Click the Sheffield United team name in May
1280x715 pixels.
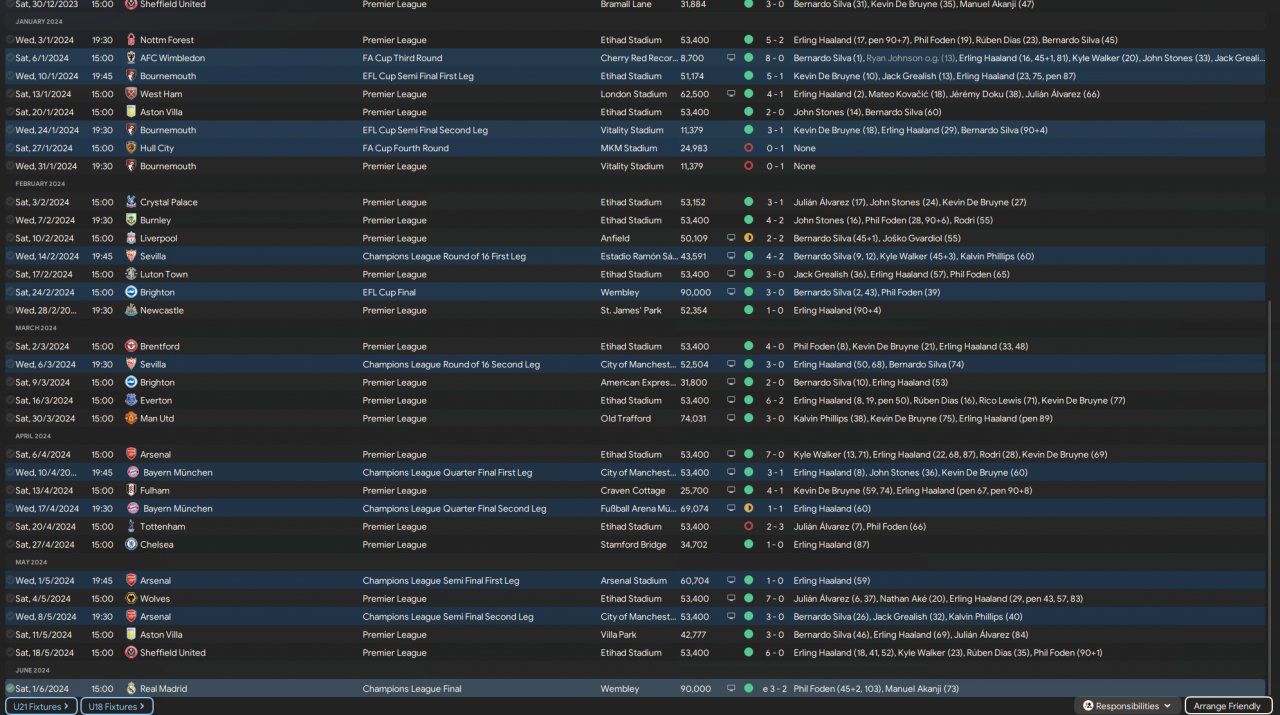click(x=173, y=652)
